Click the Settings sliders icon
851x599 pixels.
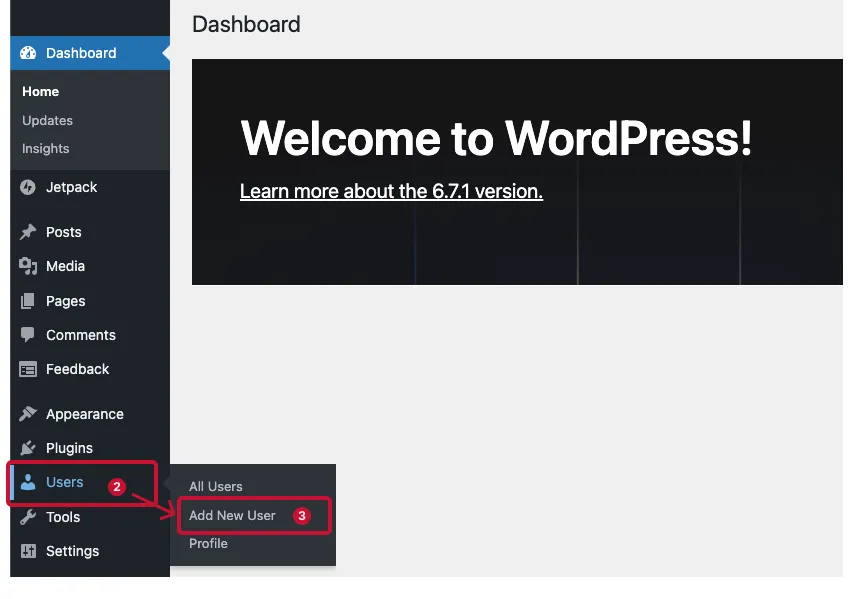click(28, 551)
